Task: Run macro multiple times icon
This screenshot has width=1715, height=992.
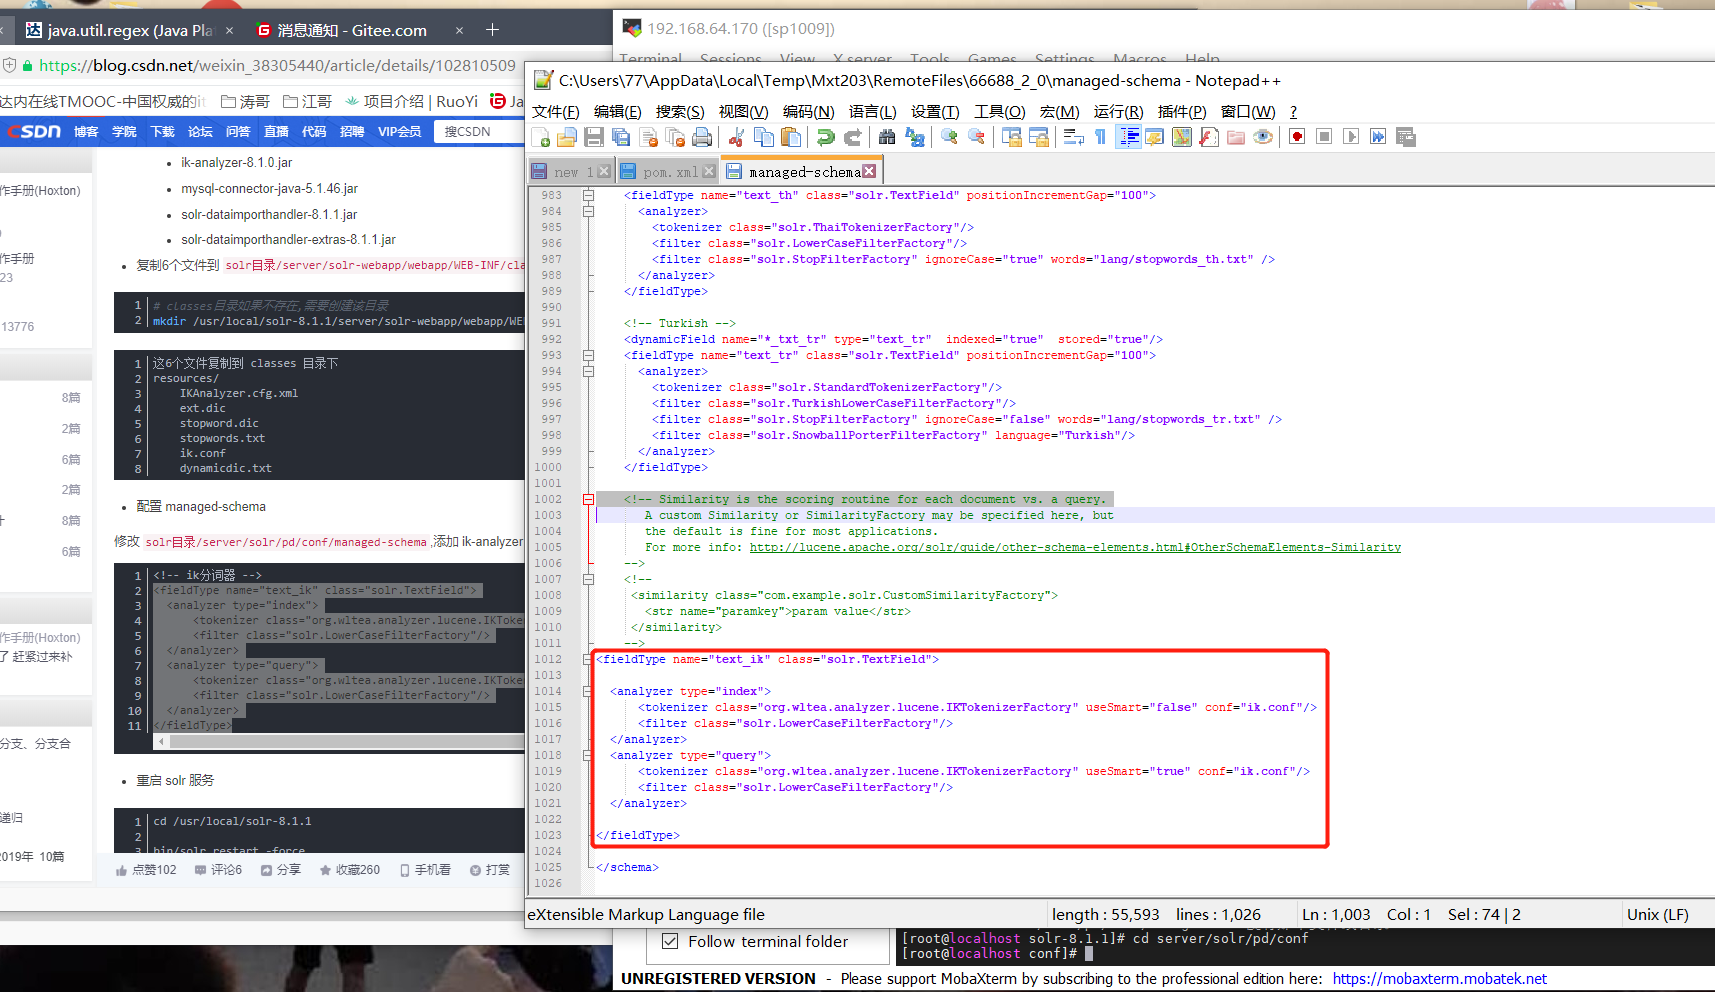Action: [x=1378, y=137]
